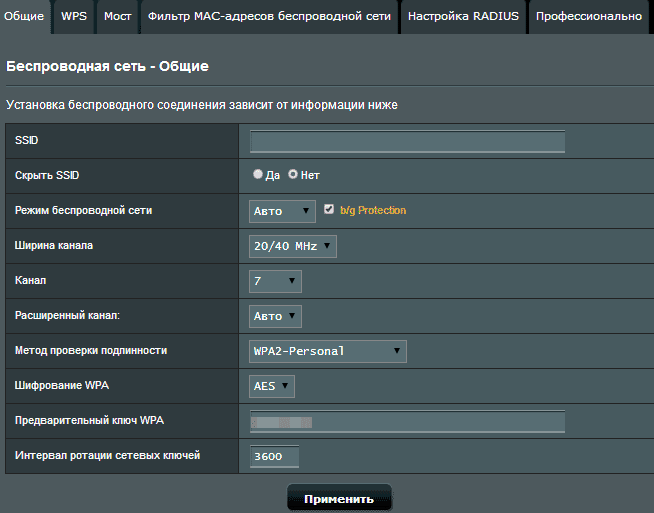This screenshot has height=513, width=654.
Task: Open the Профессионально tab
Action: [589, 17]
